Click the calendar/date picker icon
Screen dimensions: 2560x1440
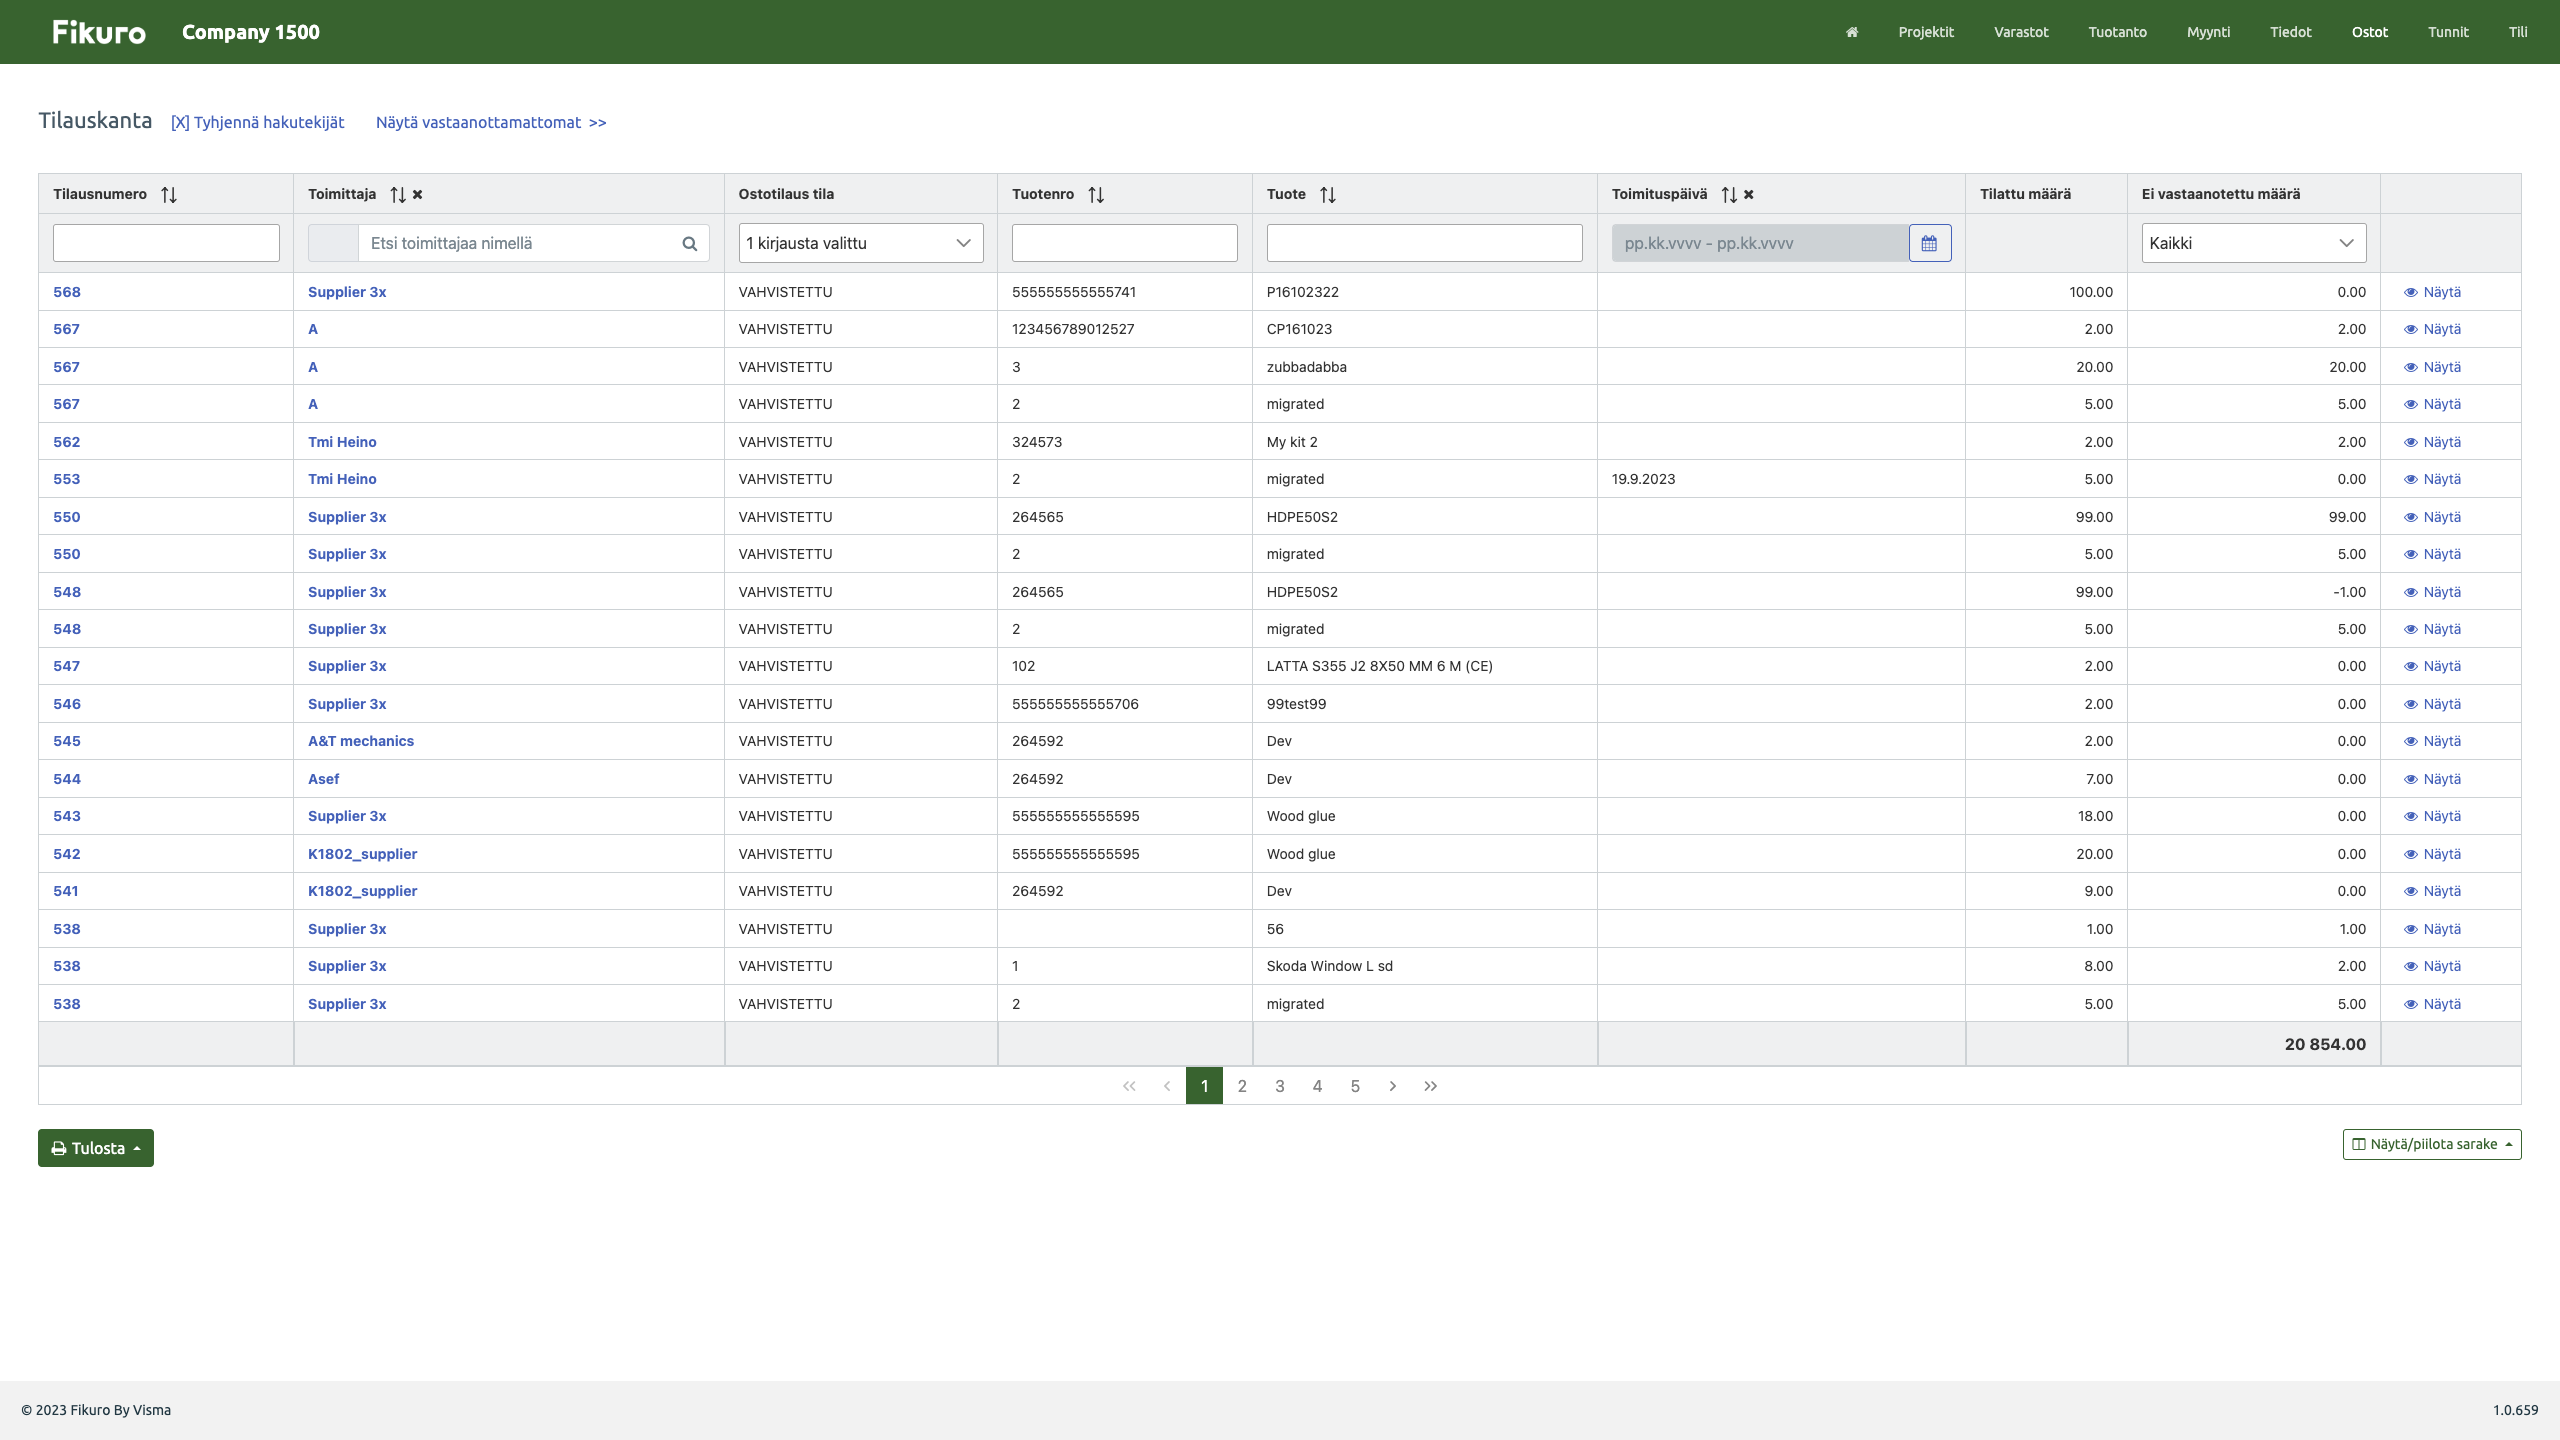(x=1931, y=243)
